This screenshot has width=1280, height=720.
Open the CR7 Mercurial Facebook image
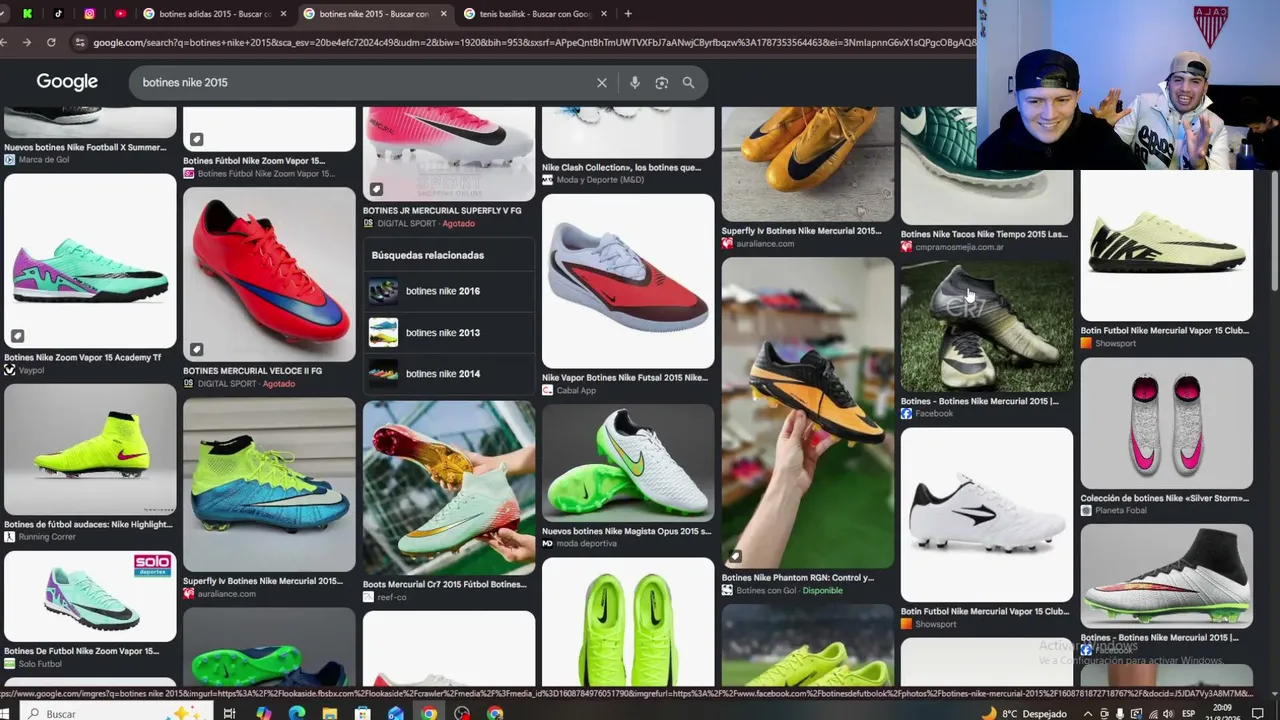[x=987, y=327]
